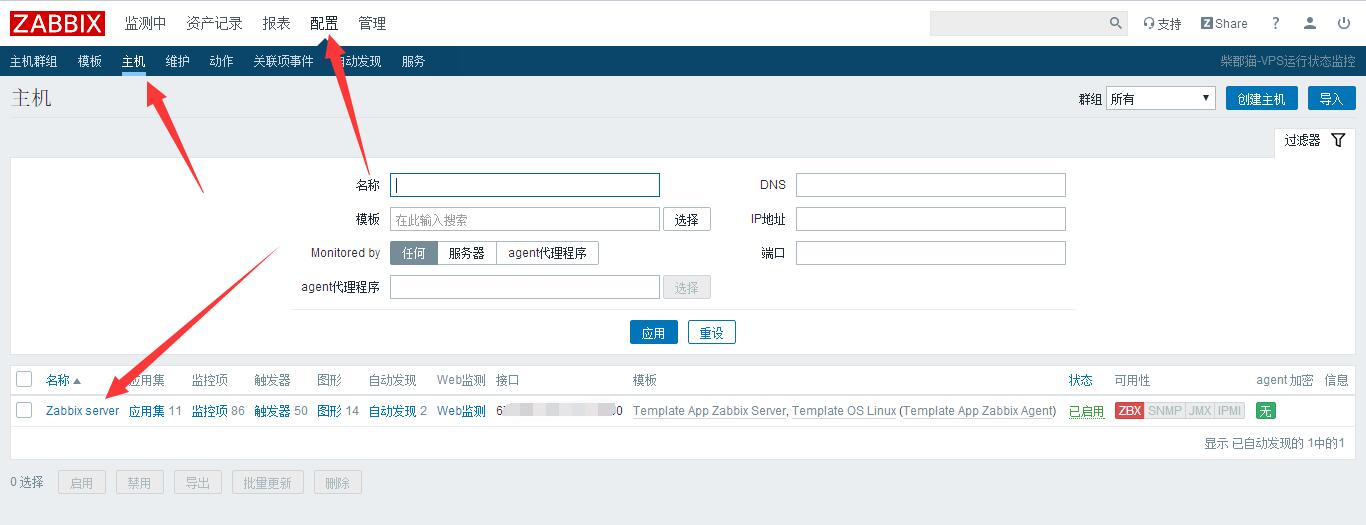Click the 应用 filter button
The height and width of the screenshot is (525, 1366).
(654, 332)
